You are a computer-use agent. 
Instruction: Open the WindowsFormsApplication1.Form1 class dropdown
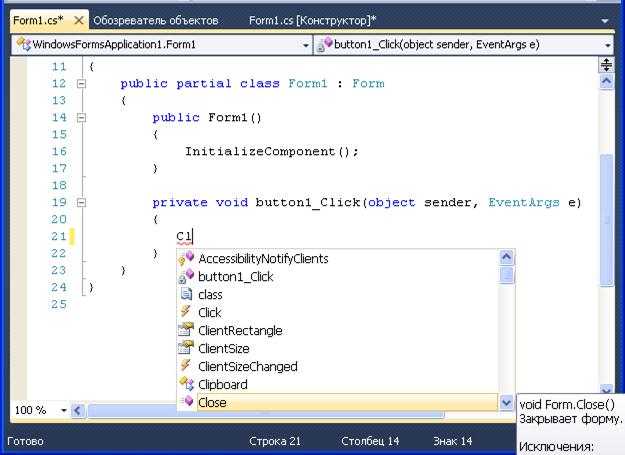coord(306,45)
